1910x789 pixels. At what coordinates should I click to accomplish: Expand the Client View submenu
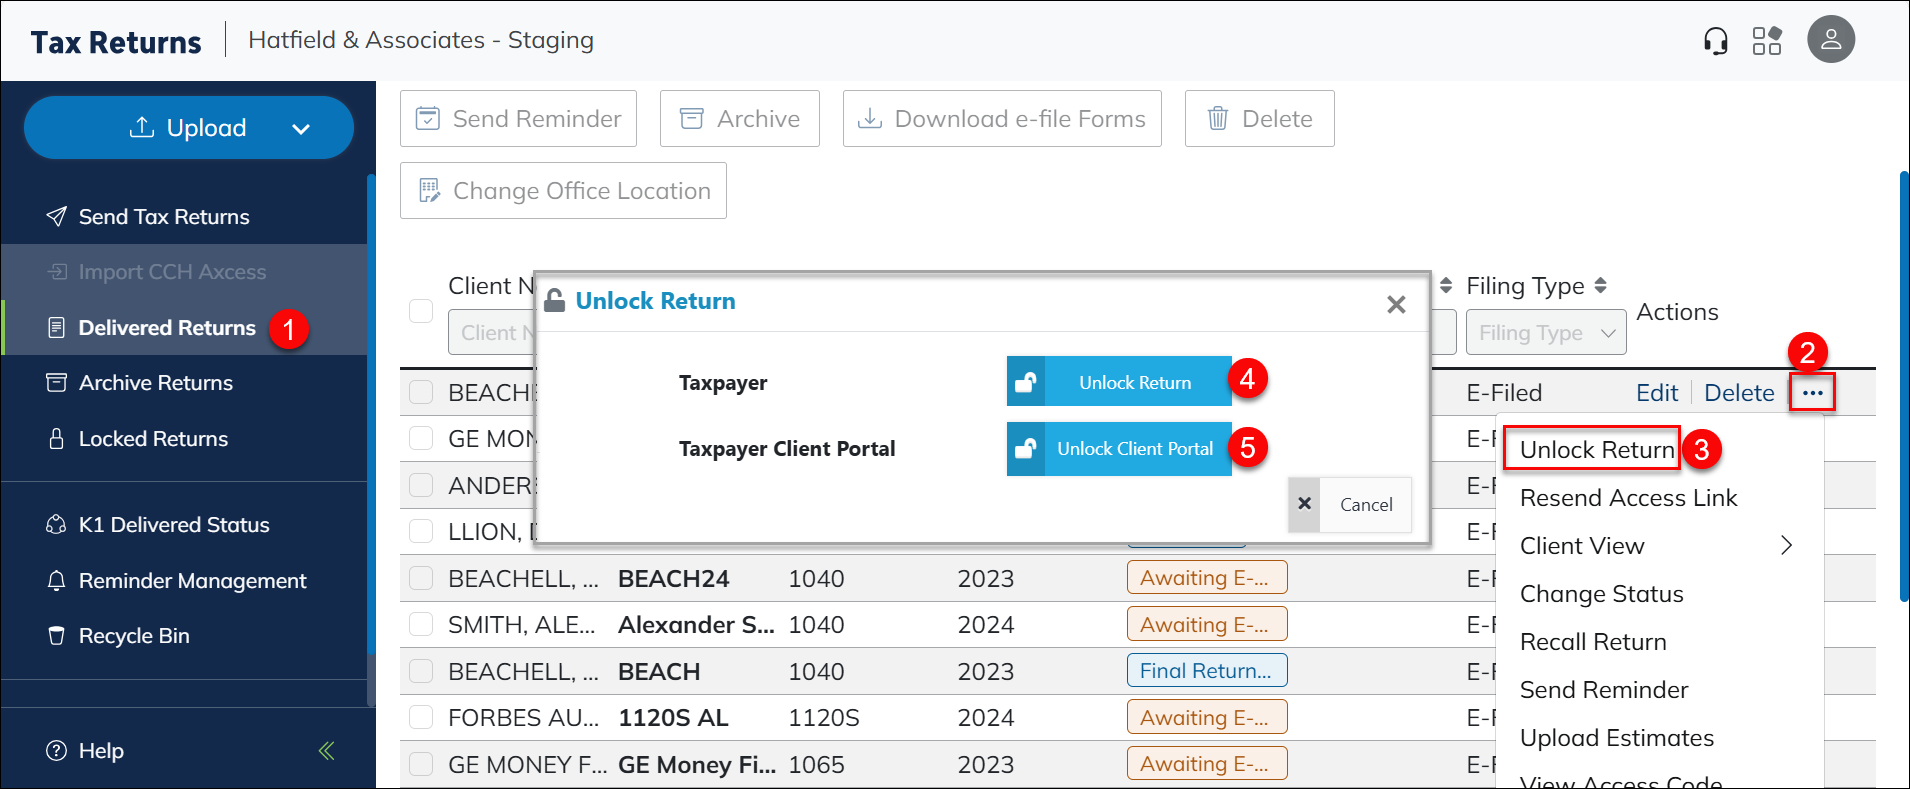(x=1786, y=546)
